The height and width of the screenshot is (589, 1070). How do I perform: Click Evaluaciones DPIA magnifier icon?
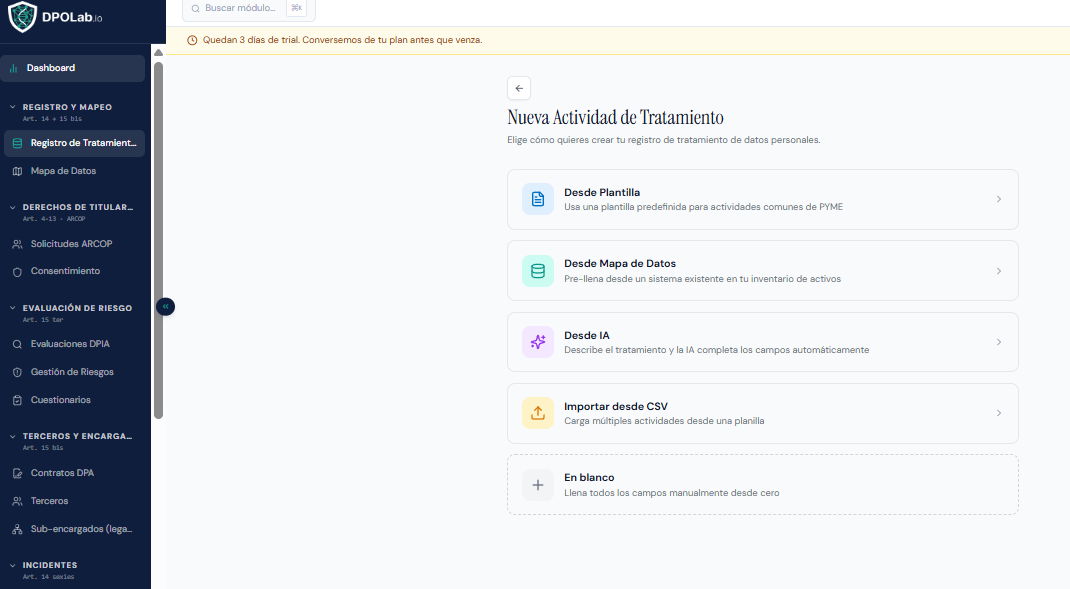point(17,344)
